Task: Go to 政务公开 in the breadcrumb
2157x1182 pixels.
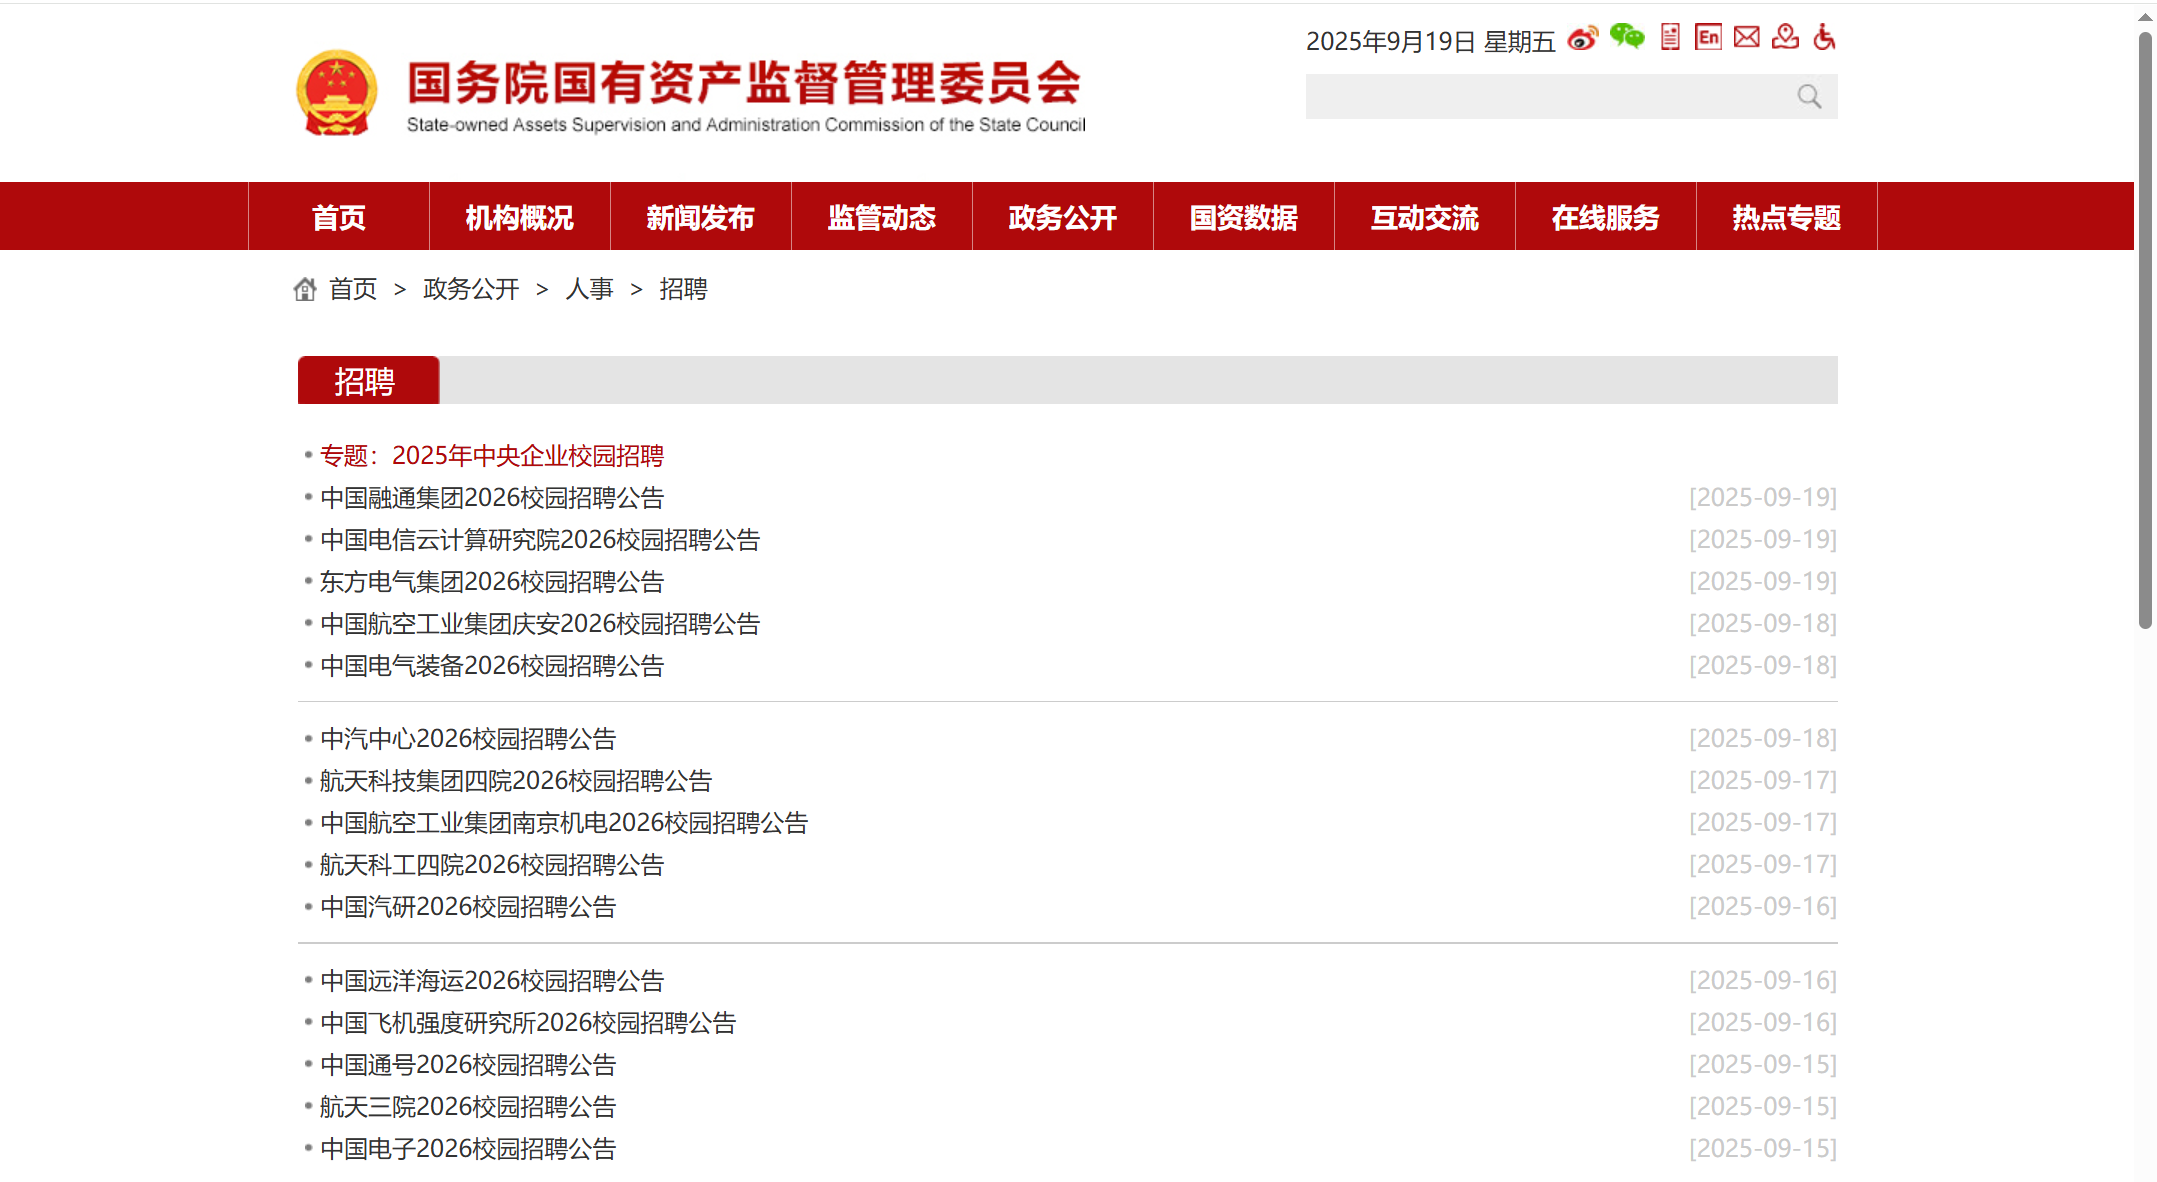Action: pyautogui.click(x=471, y=289)
